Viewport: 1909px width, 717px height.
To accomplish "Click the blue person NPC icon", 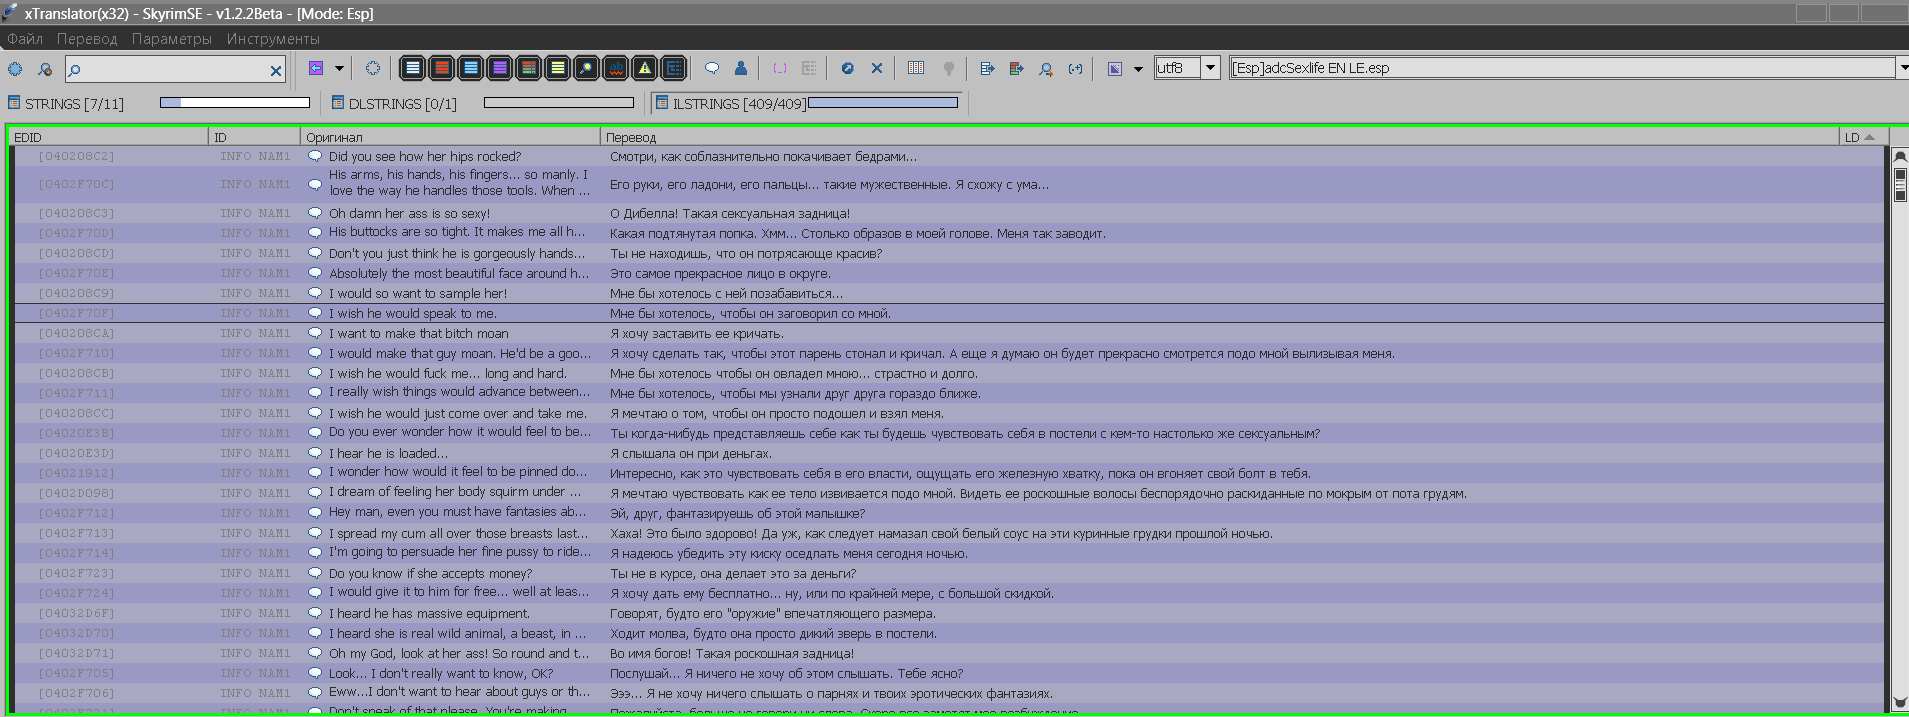I will (x=741, y=68).
